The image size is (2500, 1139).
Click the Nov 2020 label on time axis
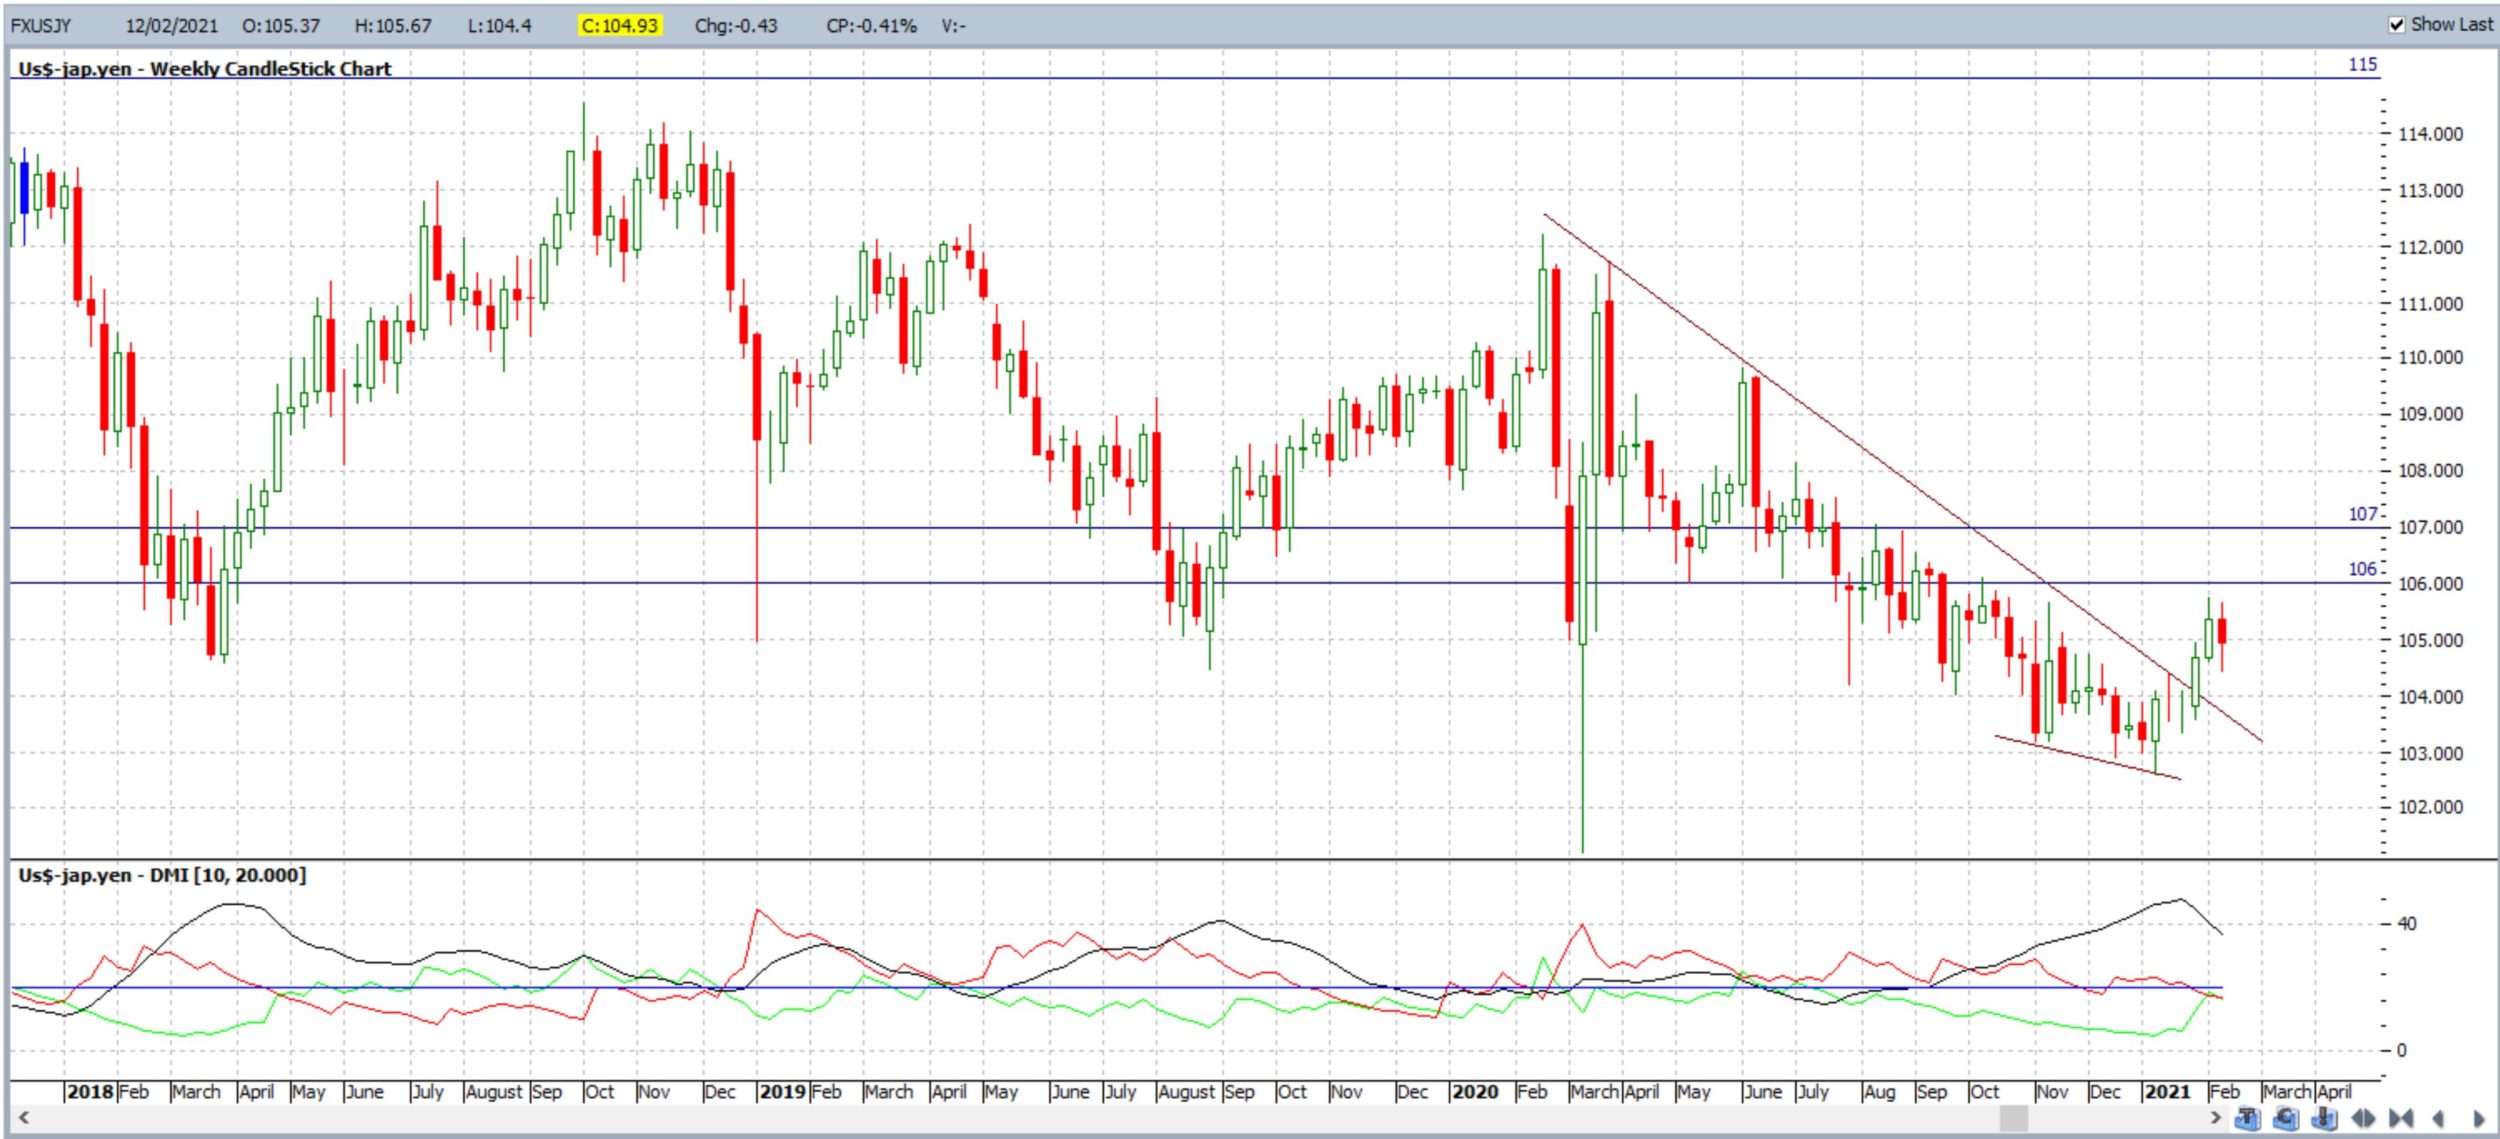pyautogui.click(x=2052, y=1092)
